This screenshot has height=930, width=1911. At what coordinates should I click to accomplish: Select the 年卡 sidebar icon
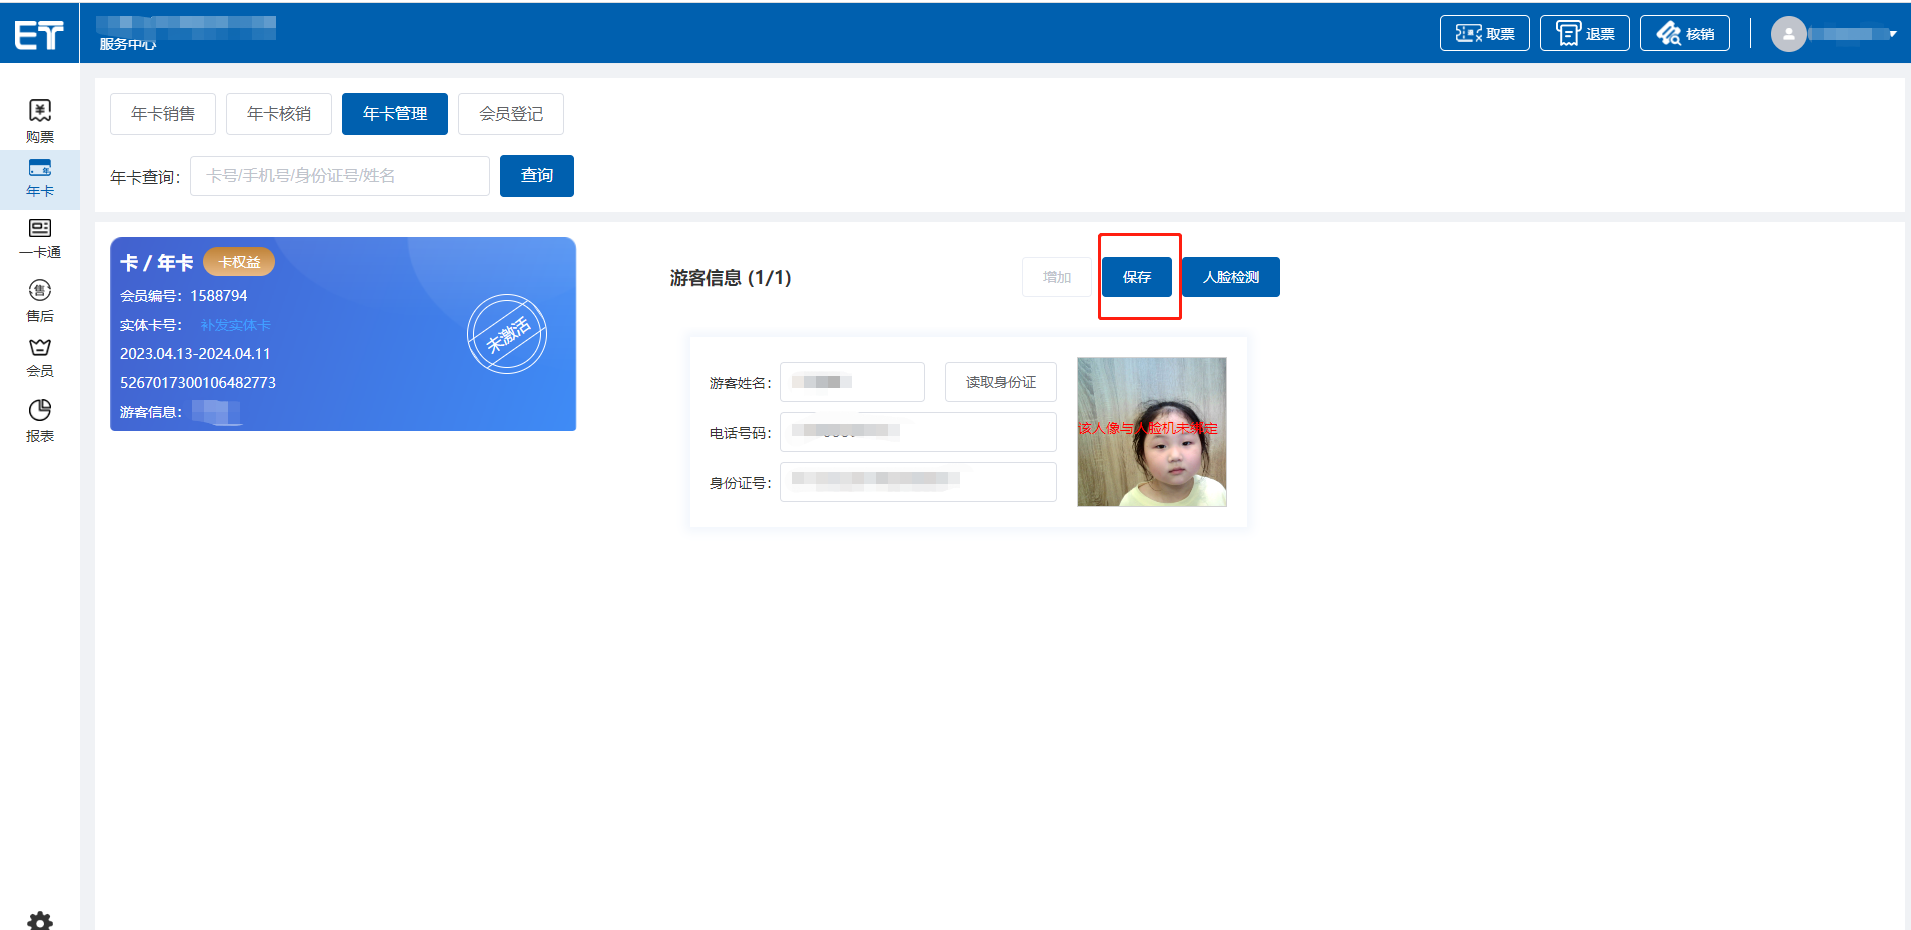click(40, 177)
